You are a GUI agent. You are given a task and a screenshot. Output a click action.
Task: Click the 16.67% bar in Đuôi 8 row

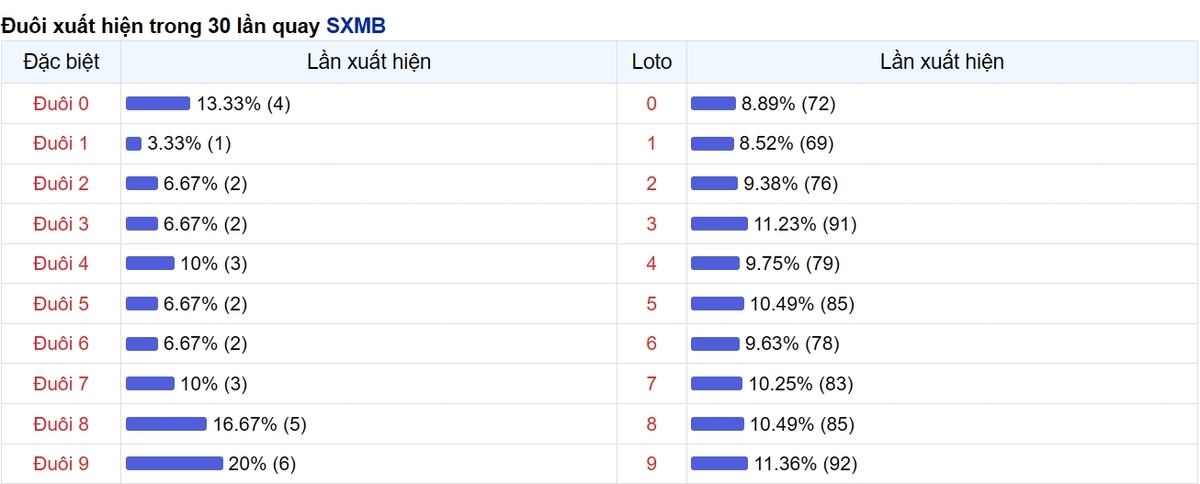point(166,424)
